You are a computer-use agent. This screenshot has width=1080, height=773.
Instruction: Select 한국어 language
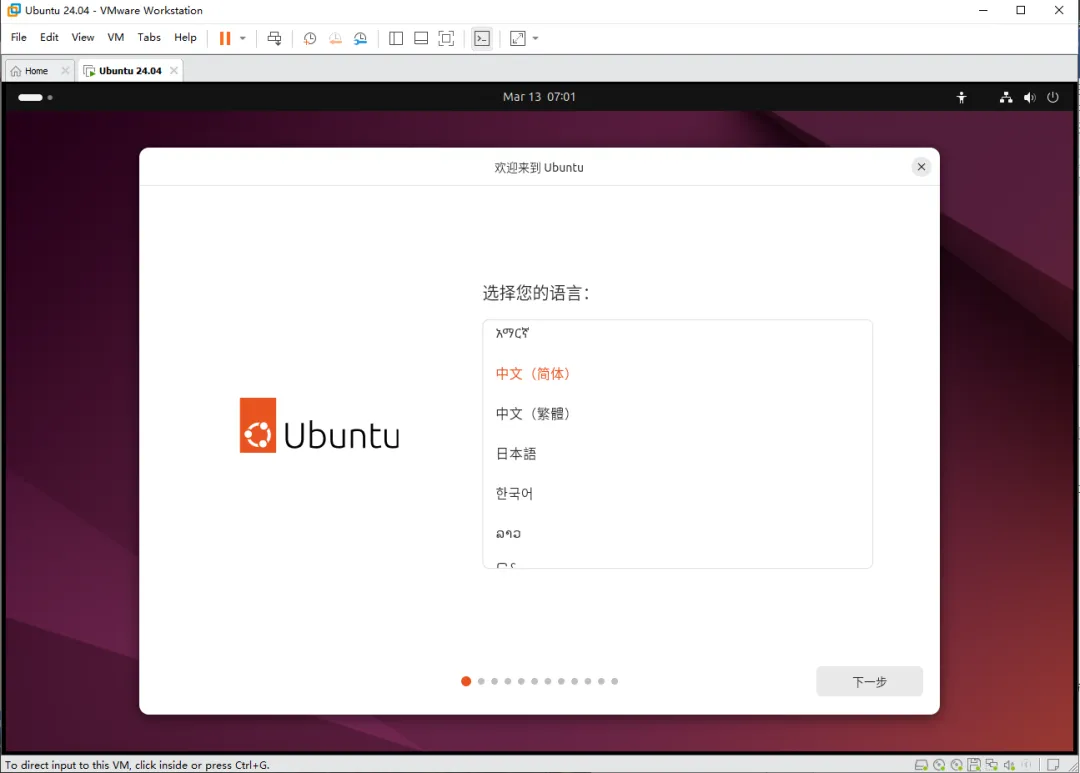(678, 493)
